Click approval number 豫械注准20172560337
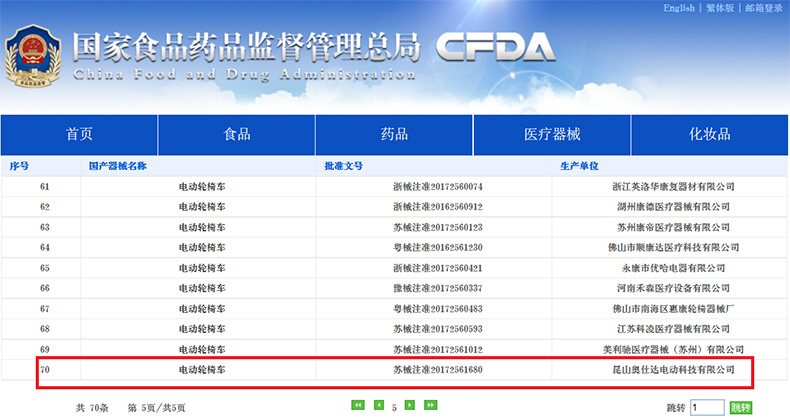The width and height of the screenshot is (790, 420). pos(438,289)
